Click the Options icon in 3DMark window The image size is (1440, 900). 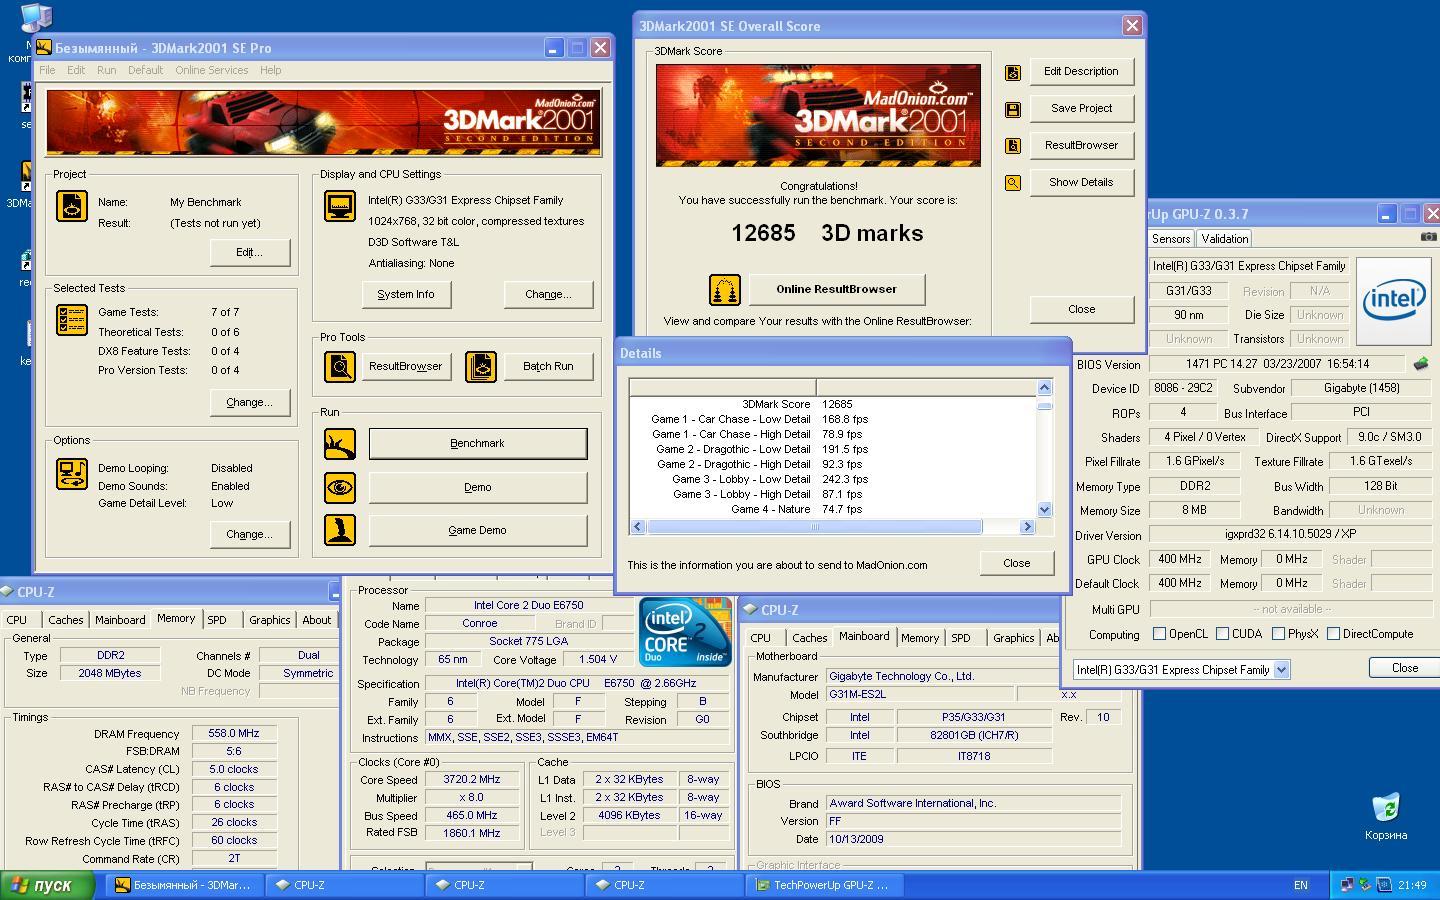(72, 474)
